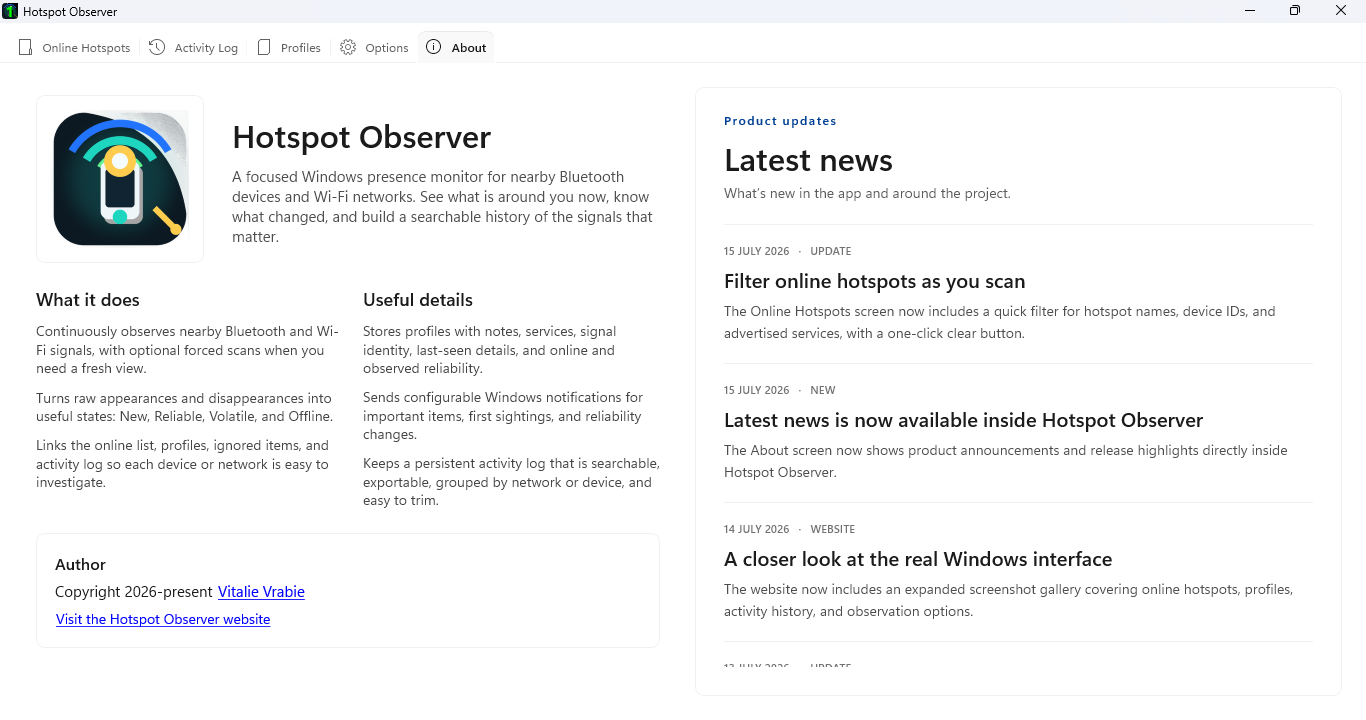This screenshot has width=1366, height=720.
Task: Click news text 'The Online Hotspots screen now includes'
Action: coord(1000,322)
